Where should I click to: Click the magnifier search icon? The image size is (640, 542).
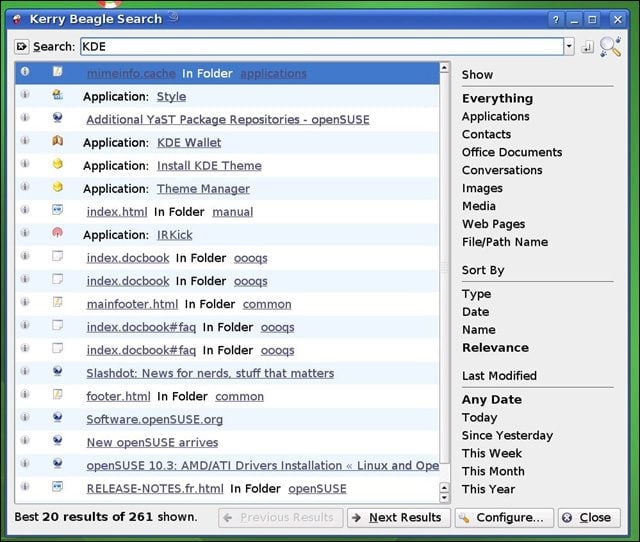coord(611,47)
